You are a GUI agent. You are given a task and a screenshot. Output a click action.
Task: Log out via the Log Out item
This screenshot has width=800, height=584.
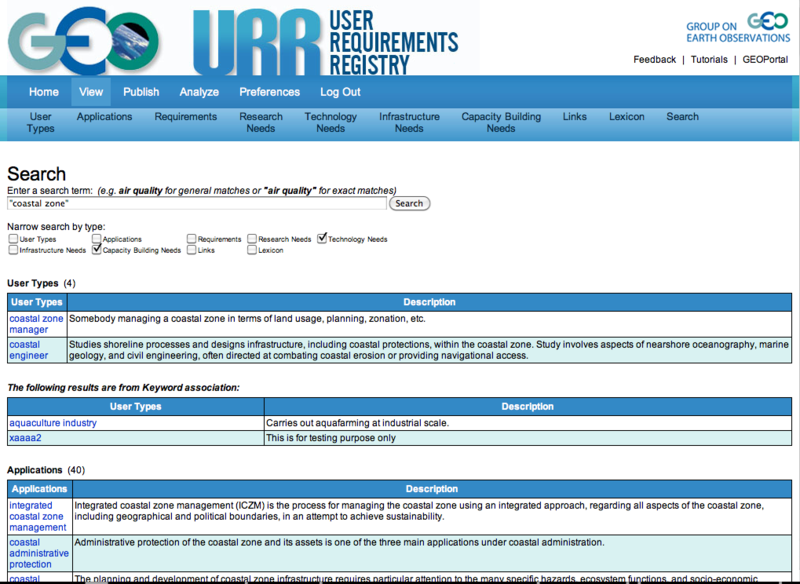(341, 92)
